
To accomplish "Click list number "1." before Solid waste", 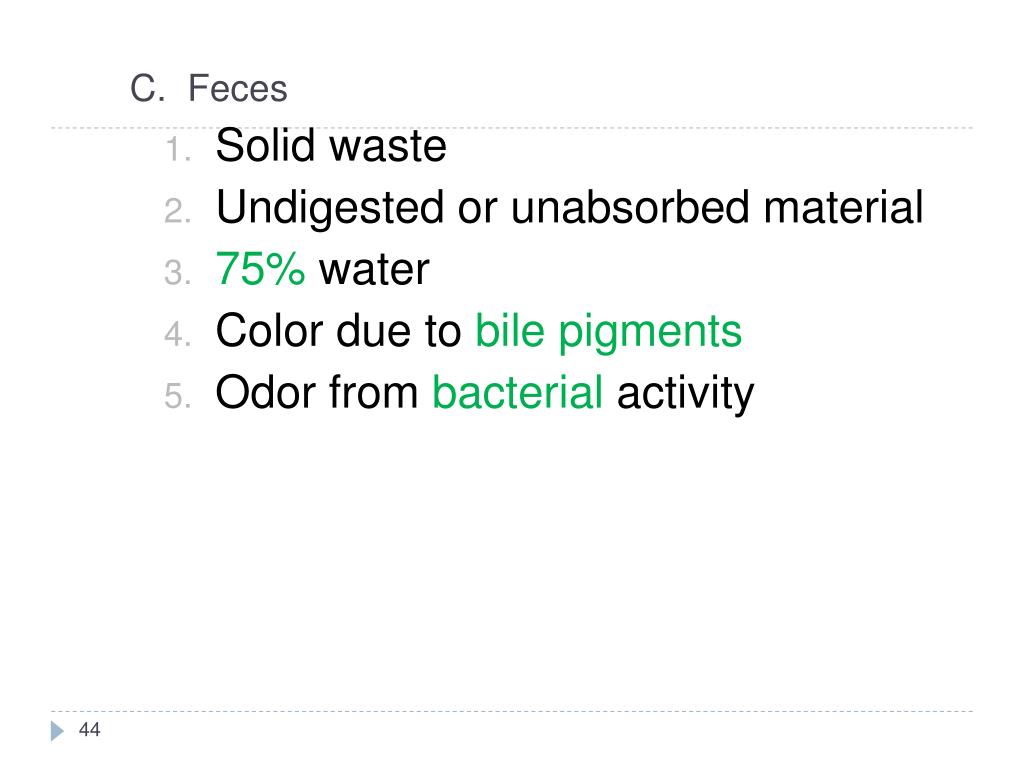I will tap(177, 152).
